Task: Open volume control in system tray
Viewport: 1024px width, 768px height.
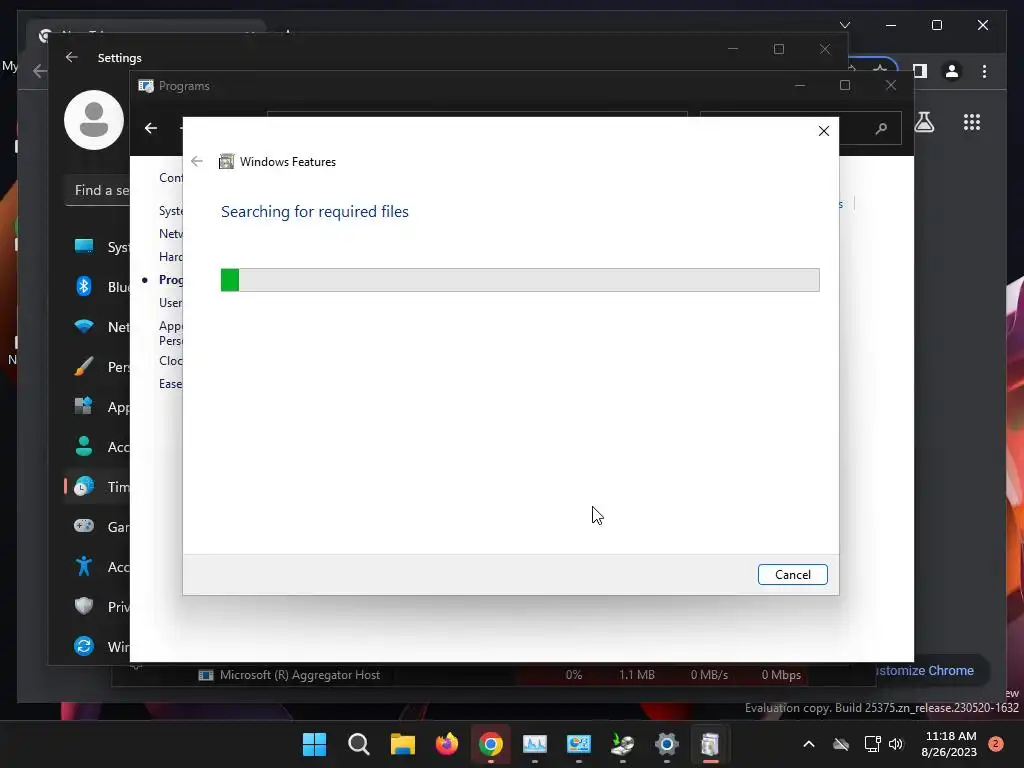Action: click(x=896, y=744)
